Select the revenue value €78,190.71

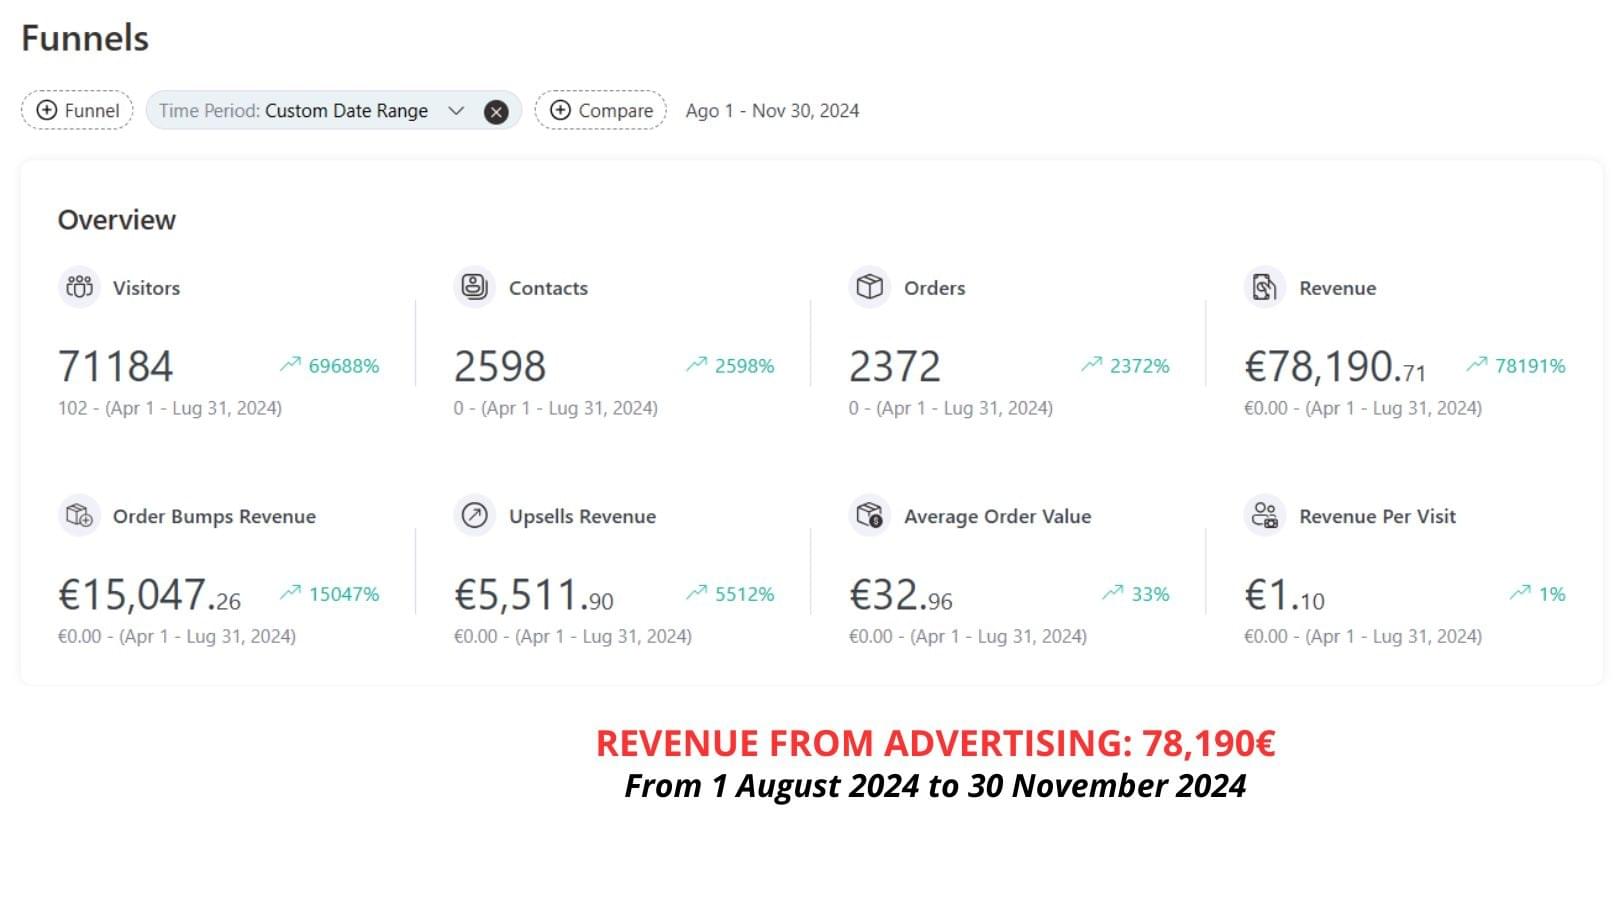1335,366
